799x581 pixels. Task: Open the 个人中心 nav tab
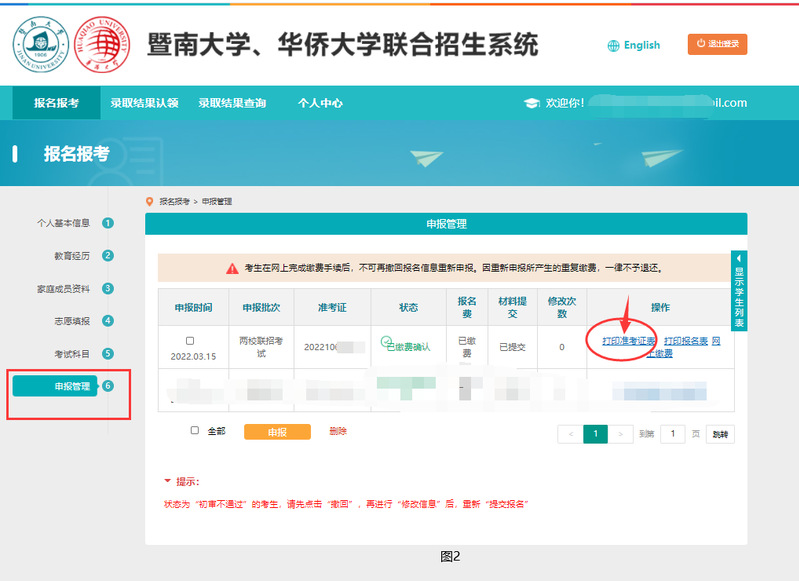320,103
